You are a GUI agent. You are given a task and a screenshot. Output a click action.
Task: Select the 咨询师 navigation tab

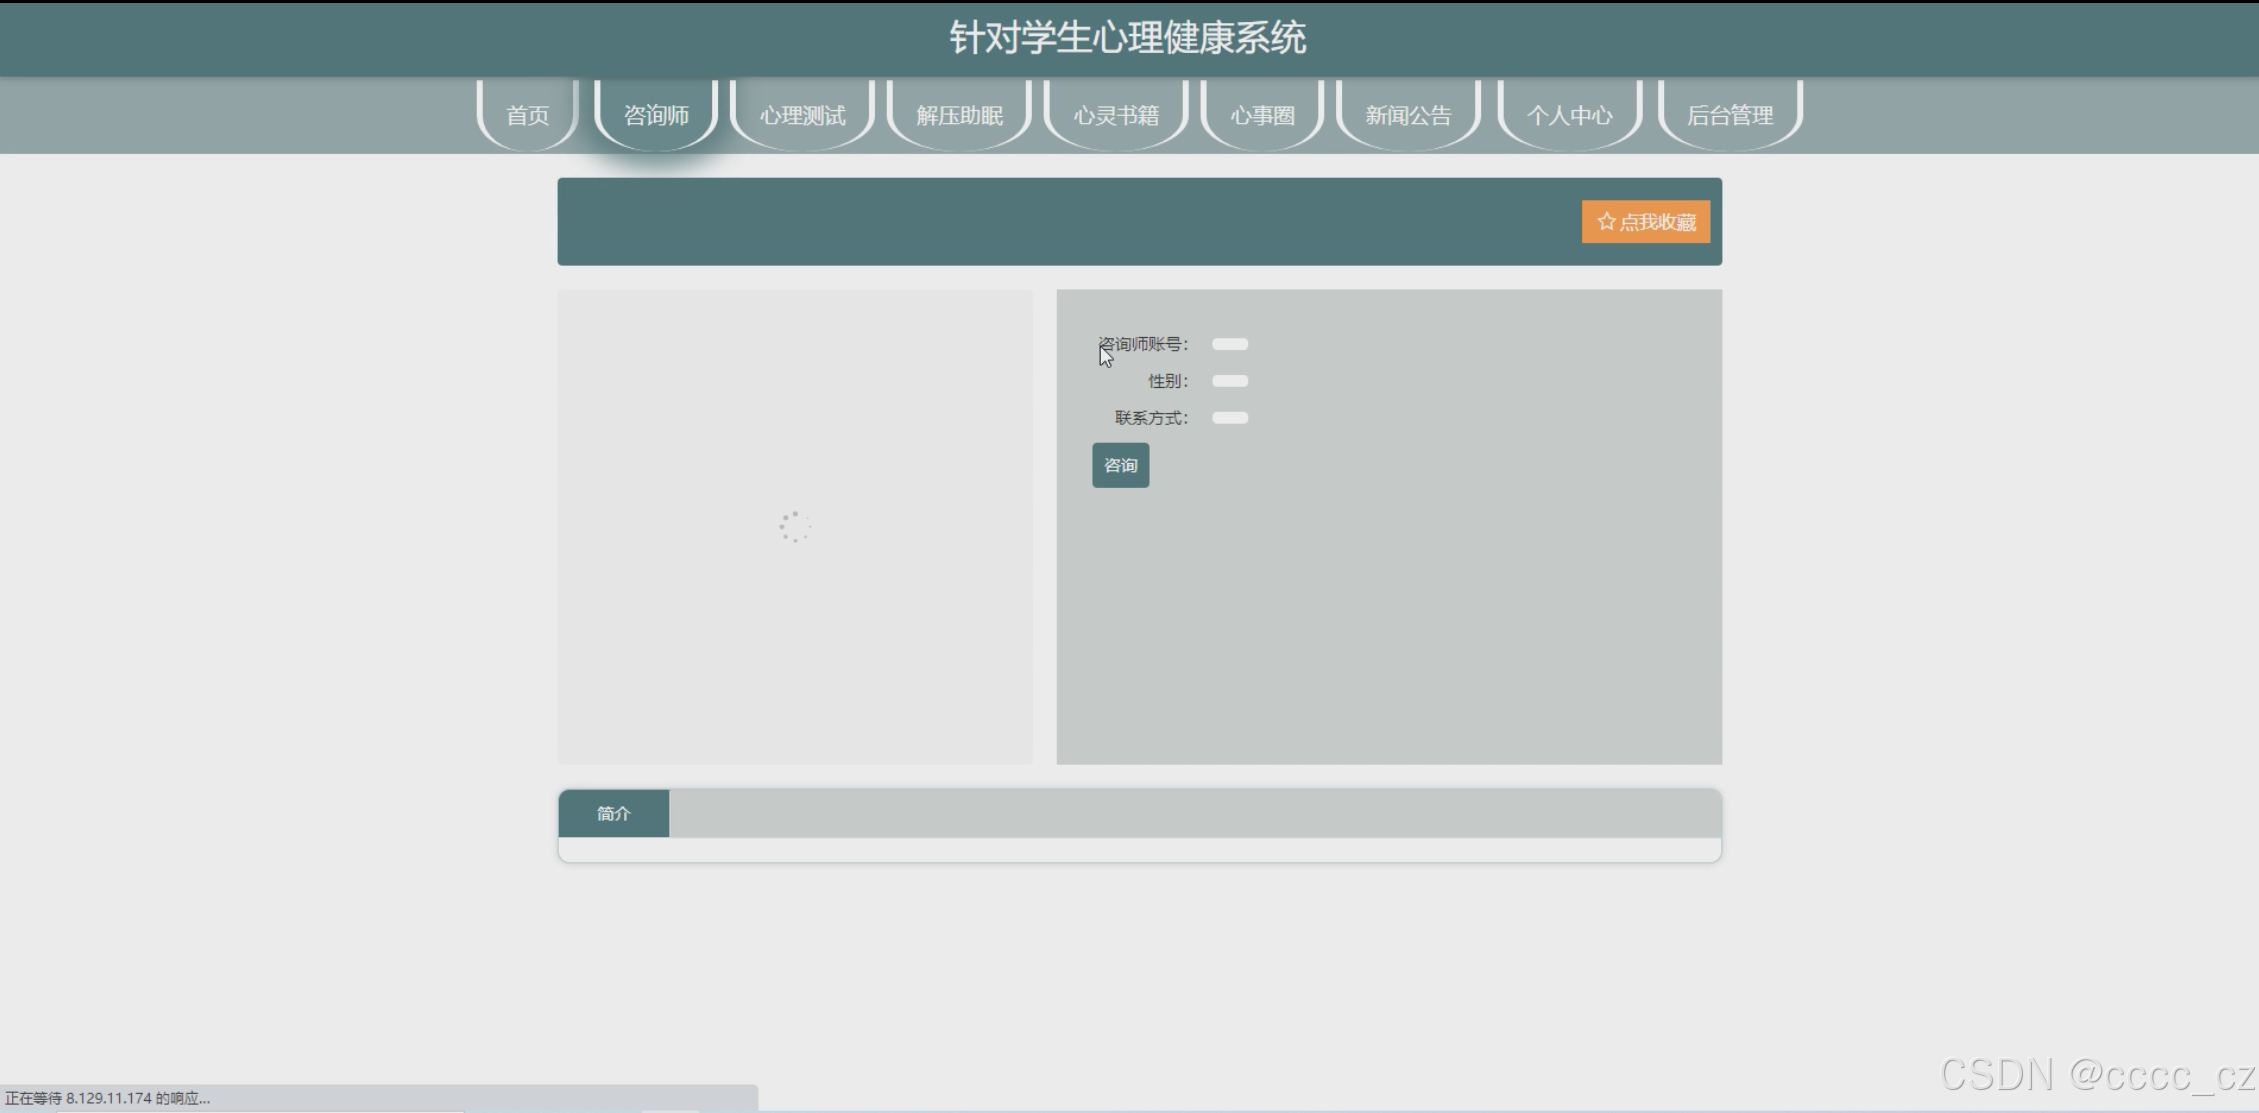click(656, 115)
